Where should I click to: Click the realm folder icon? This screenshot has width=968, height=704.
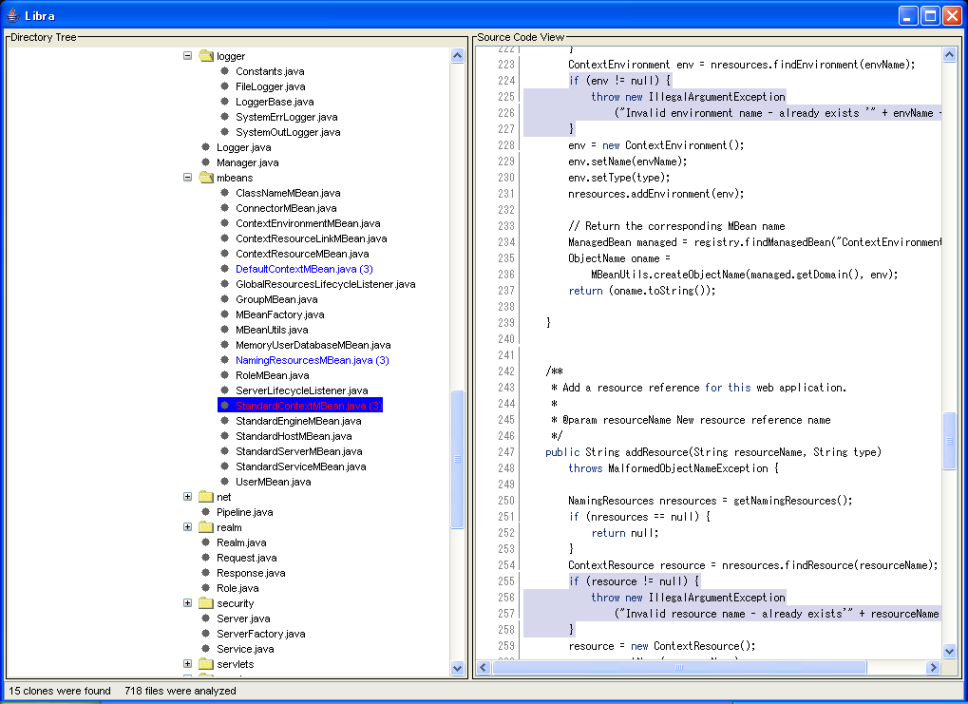[x=207, y=527]
